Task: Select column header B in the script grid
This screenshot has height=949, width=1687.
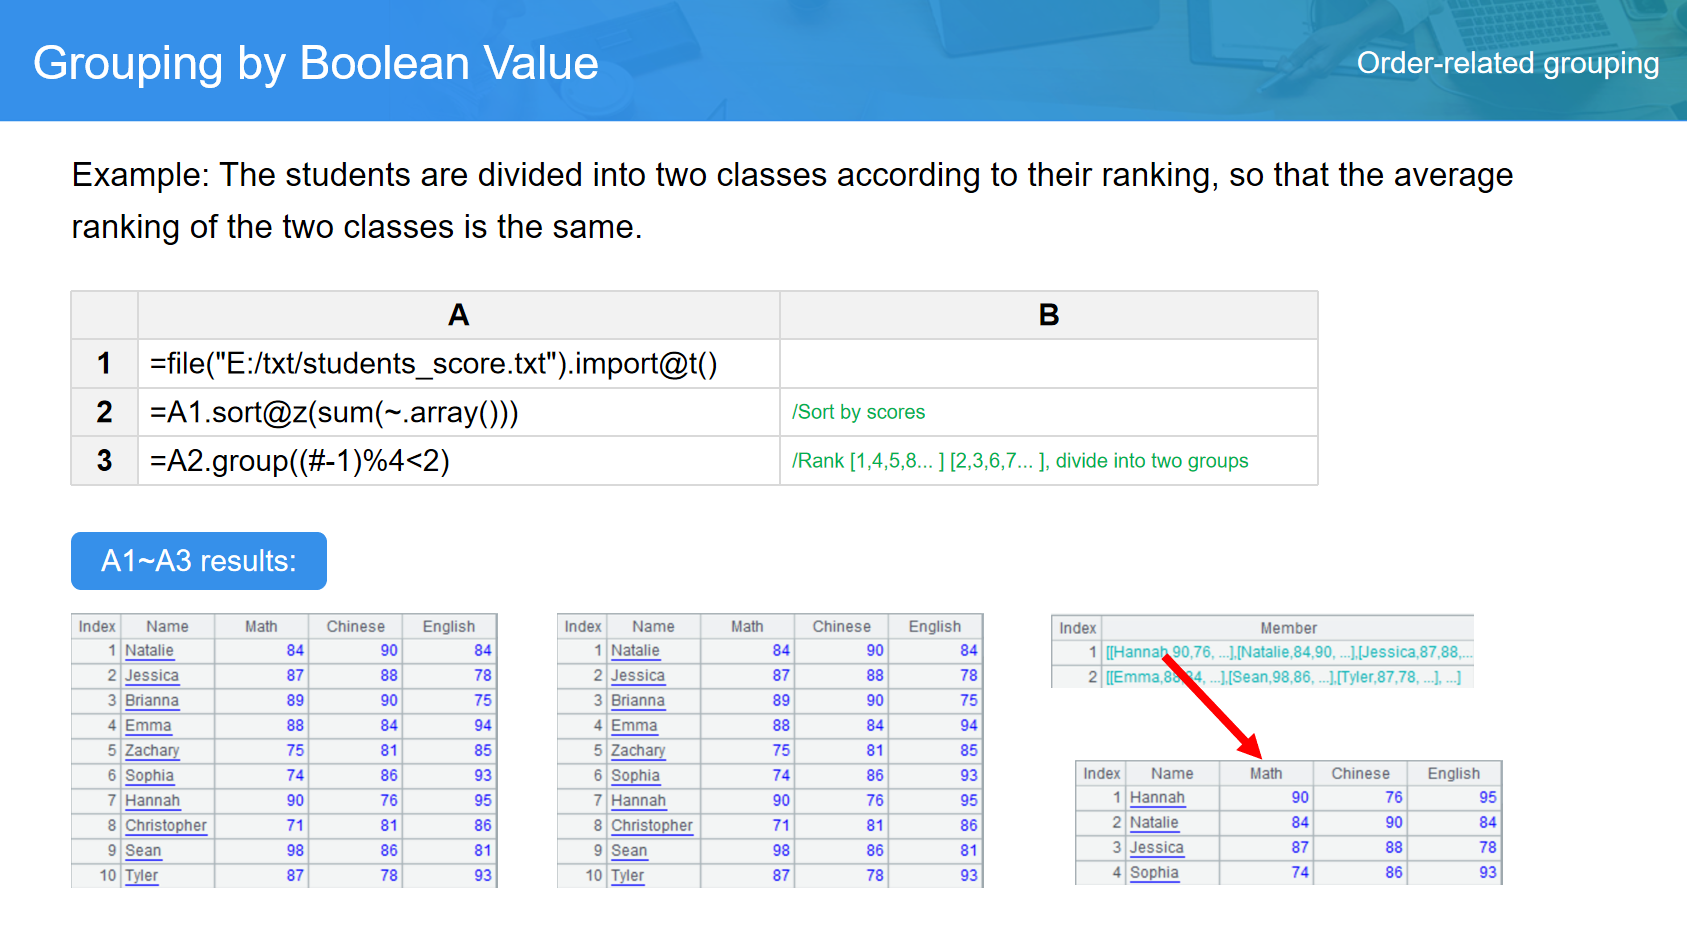Action: tap(1048, 315)
